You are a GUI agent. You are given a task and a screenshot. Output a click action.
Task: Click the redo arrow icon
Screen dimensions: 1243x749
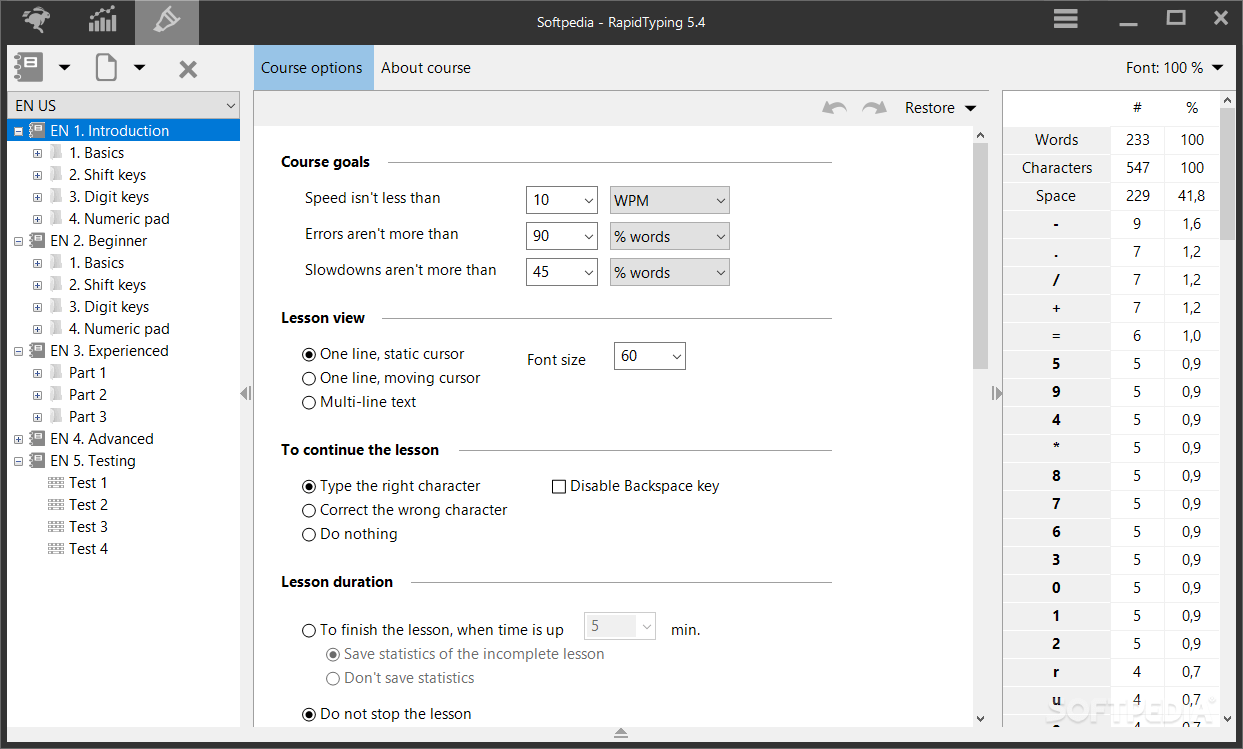[874, 108]
